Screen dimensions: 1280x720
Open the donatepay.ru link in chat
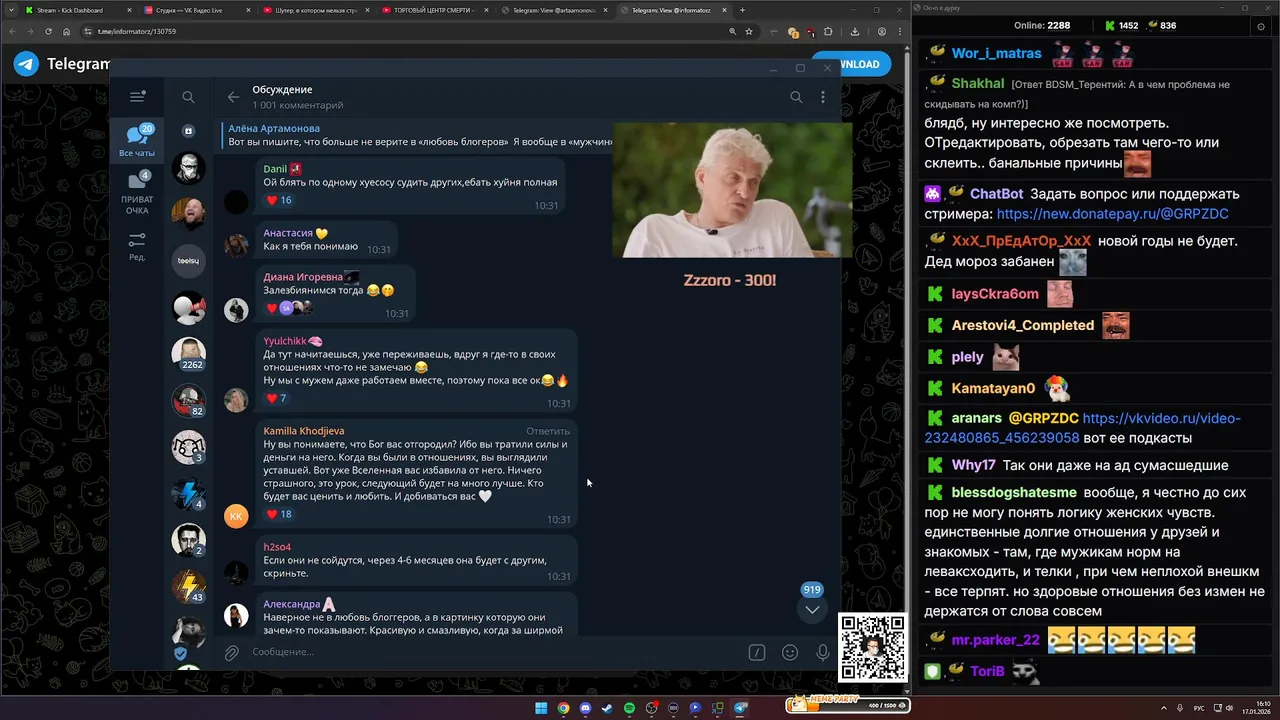[x=1112, y=214]
